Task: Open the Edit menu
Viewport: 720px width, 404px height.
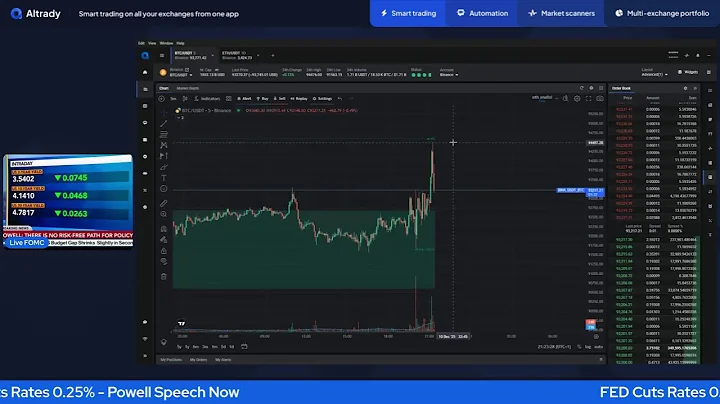Action: click(141, 43)
